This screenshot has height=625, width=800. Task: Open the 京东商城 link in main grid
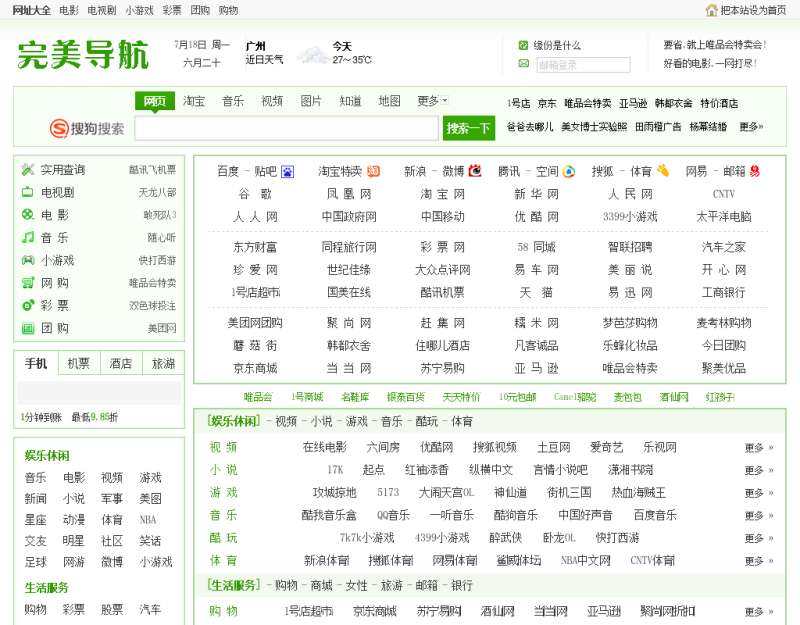click(255, 368)
